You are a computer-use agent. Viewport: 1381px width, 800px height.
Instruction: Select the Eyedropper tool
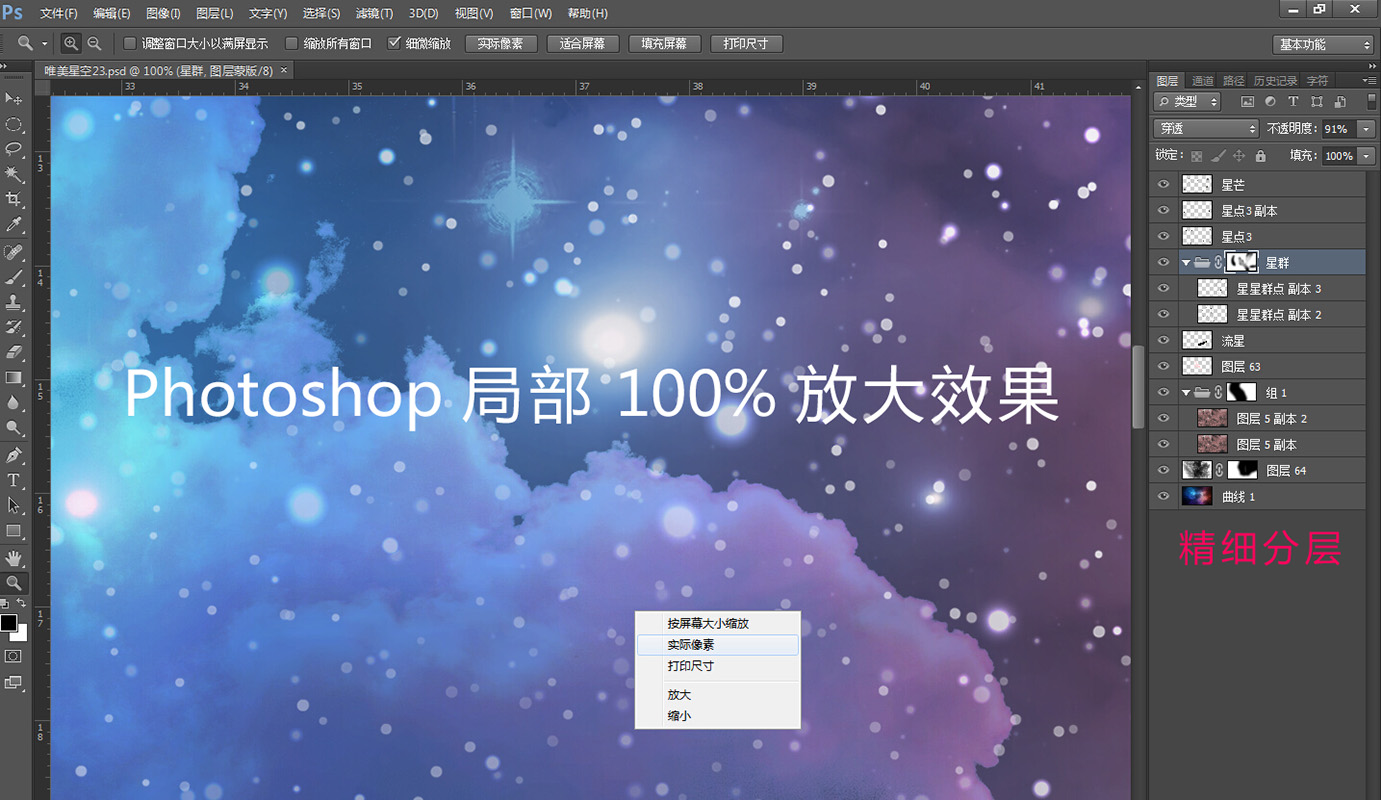tap(14, 225)
